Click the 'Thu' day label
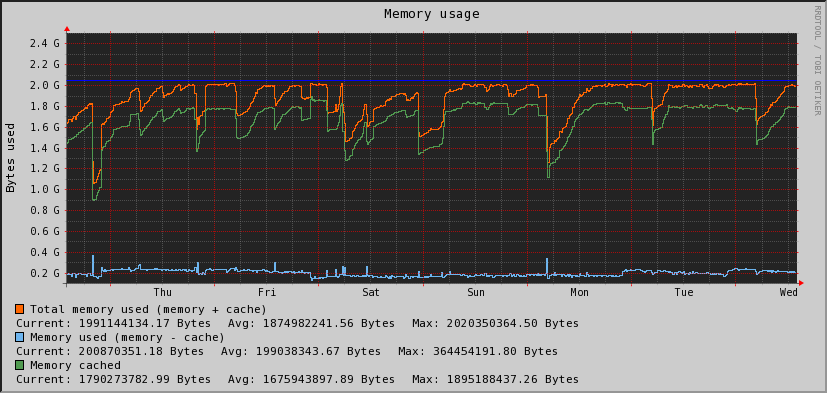 [162, 292]
